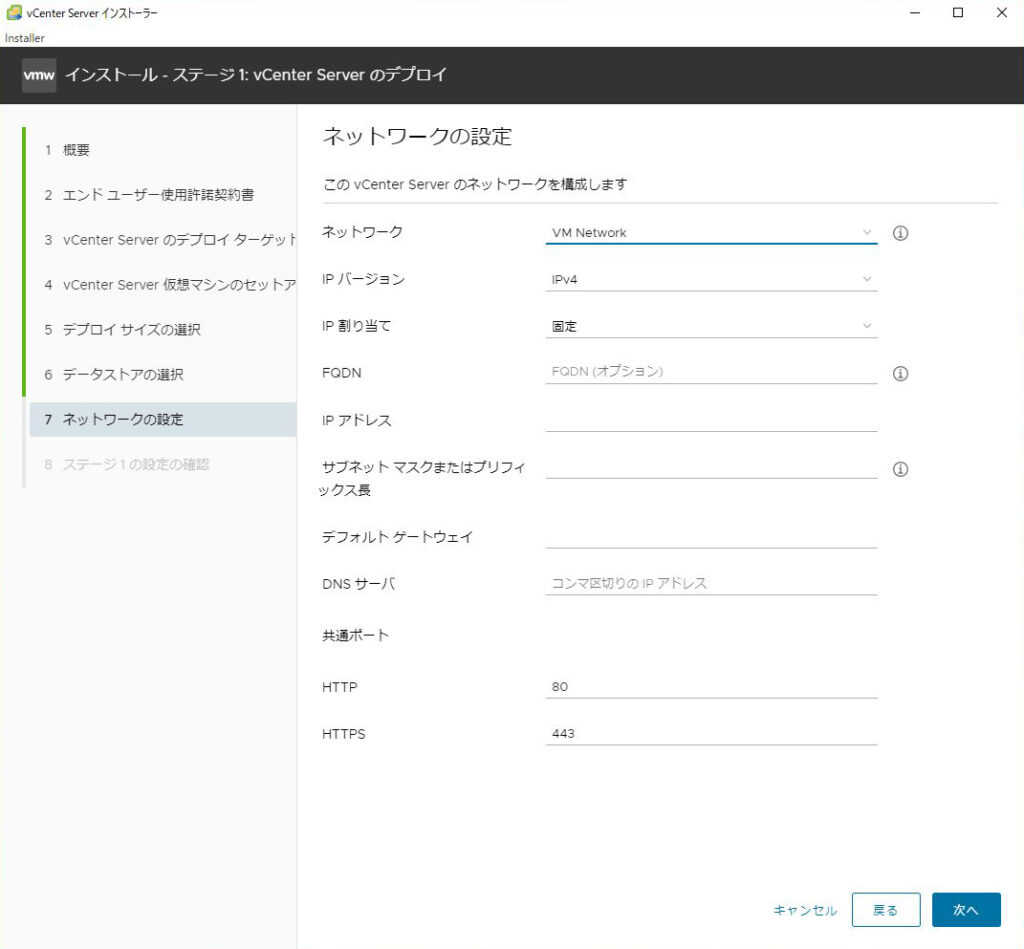
Task: Focus the サブネット マスクまたはプリフィックス長 input field
Action: 711,466
